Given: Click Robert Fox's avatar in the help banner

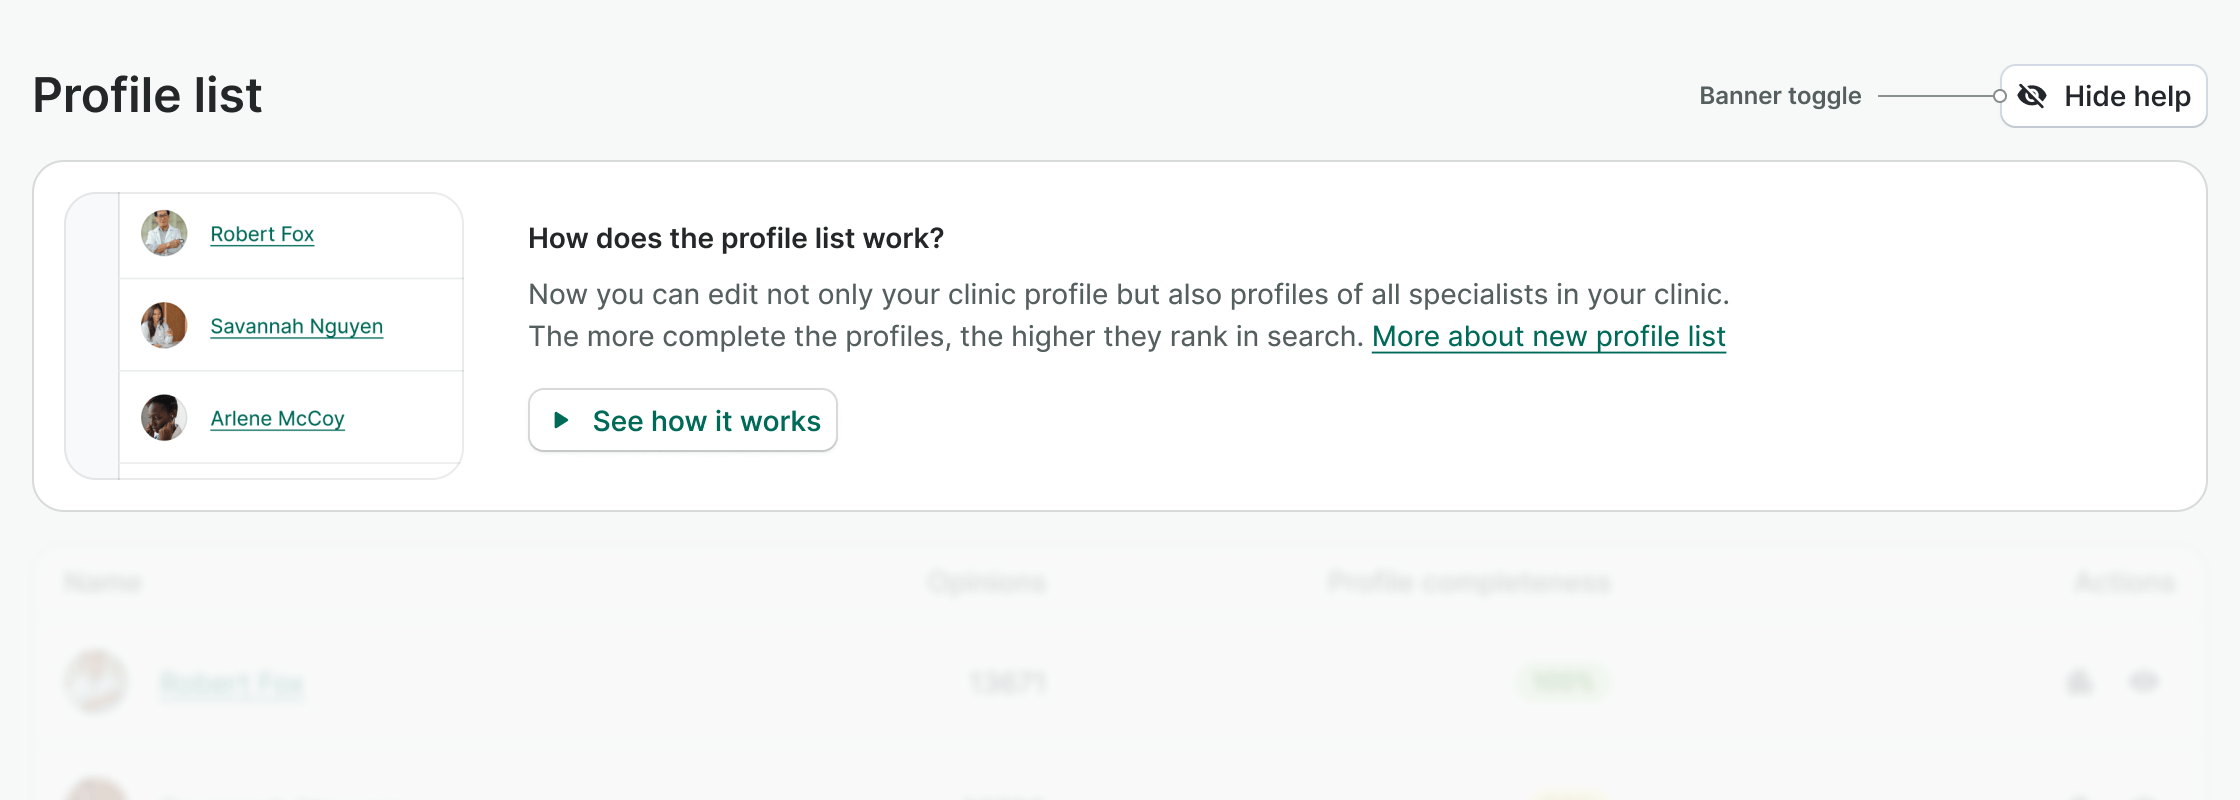Looking at the screenshot, I should click(164, 234).
